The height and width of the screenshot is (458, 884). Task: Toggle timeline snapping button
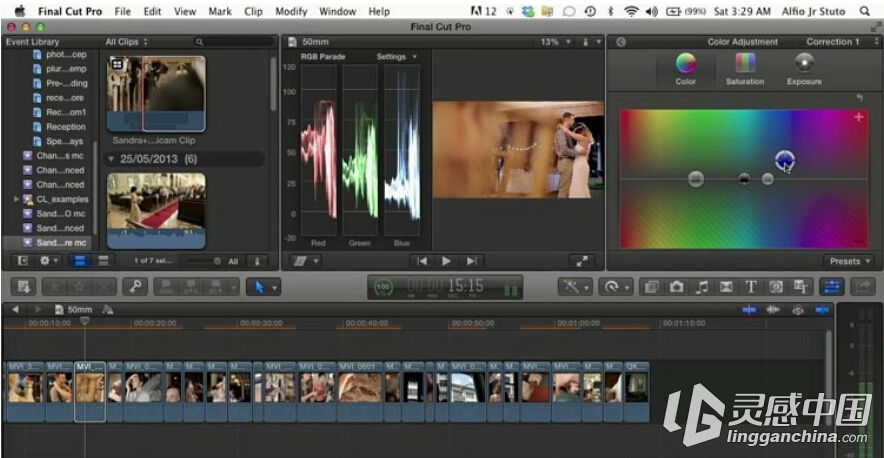[x=822, y=309]
